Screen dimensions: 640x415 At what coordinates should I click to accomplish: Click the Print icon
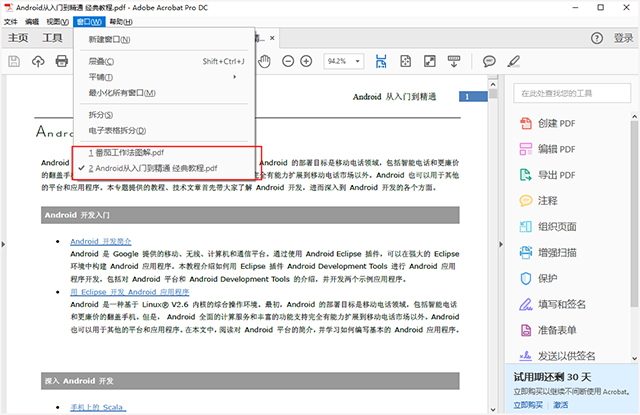(62, 62)
